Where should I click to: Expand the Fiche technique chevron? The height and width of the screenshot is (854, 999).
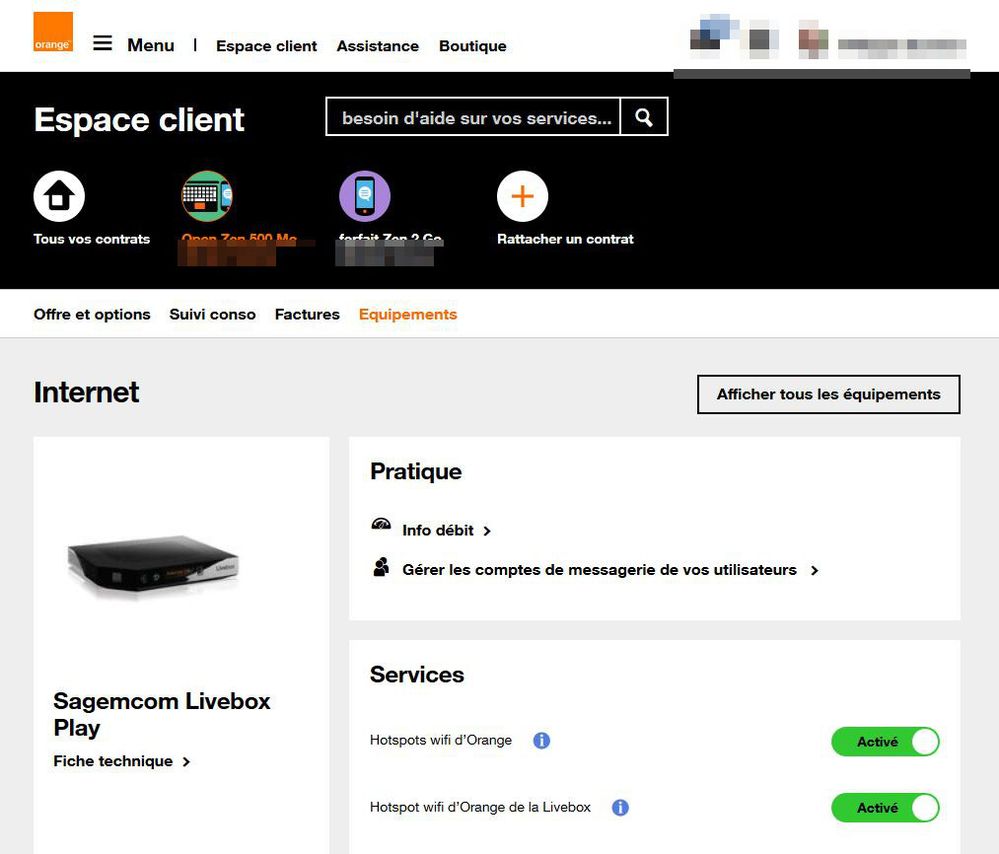185,762
